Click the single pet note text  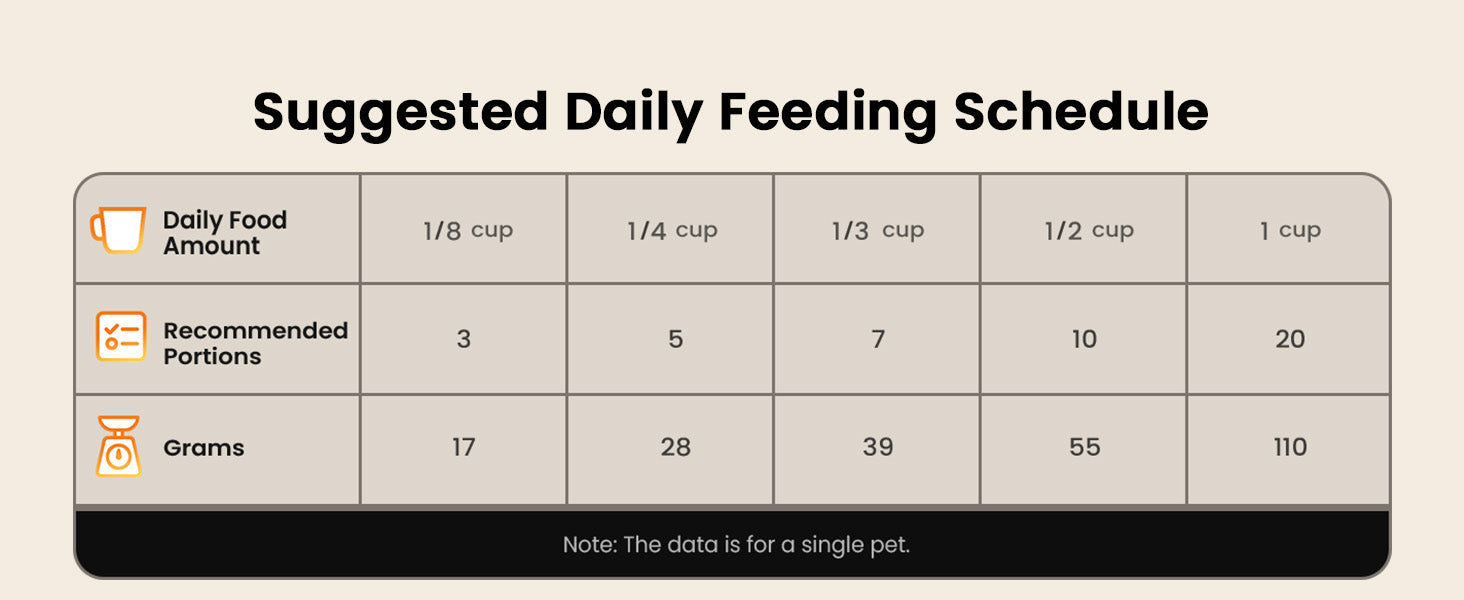coord(736,545)
